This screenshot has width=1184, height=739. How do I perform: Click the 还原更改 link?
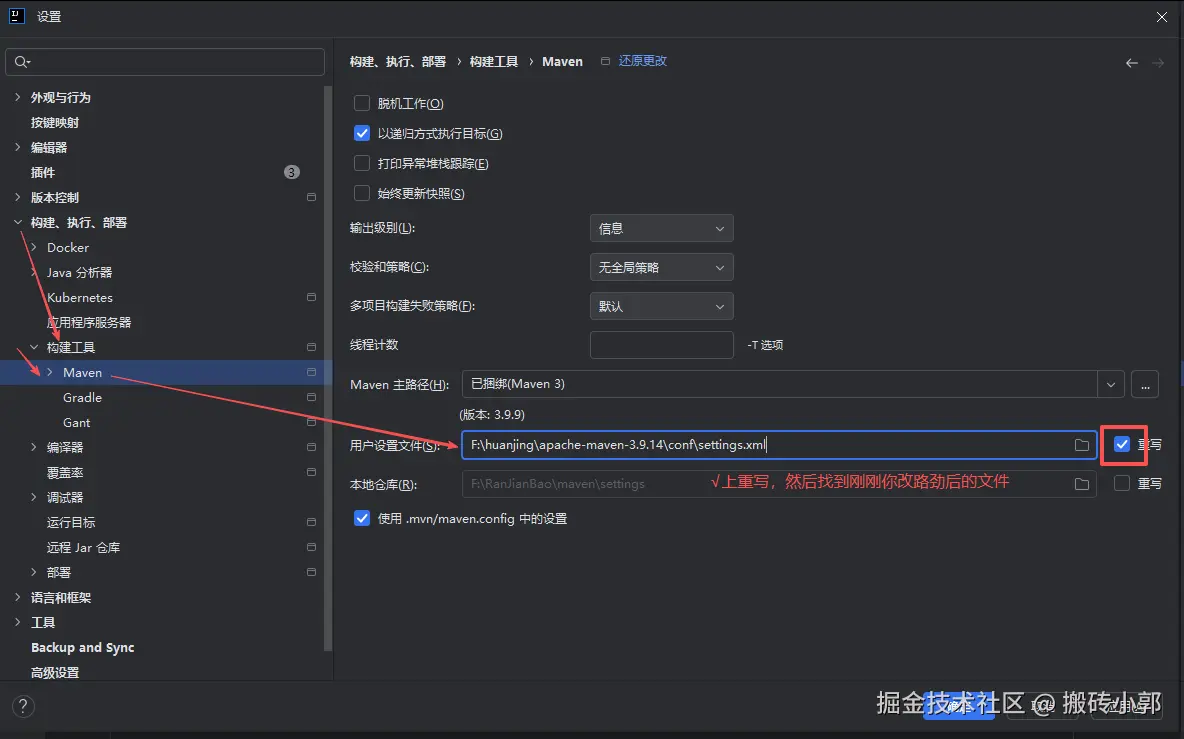point(643,60)
